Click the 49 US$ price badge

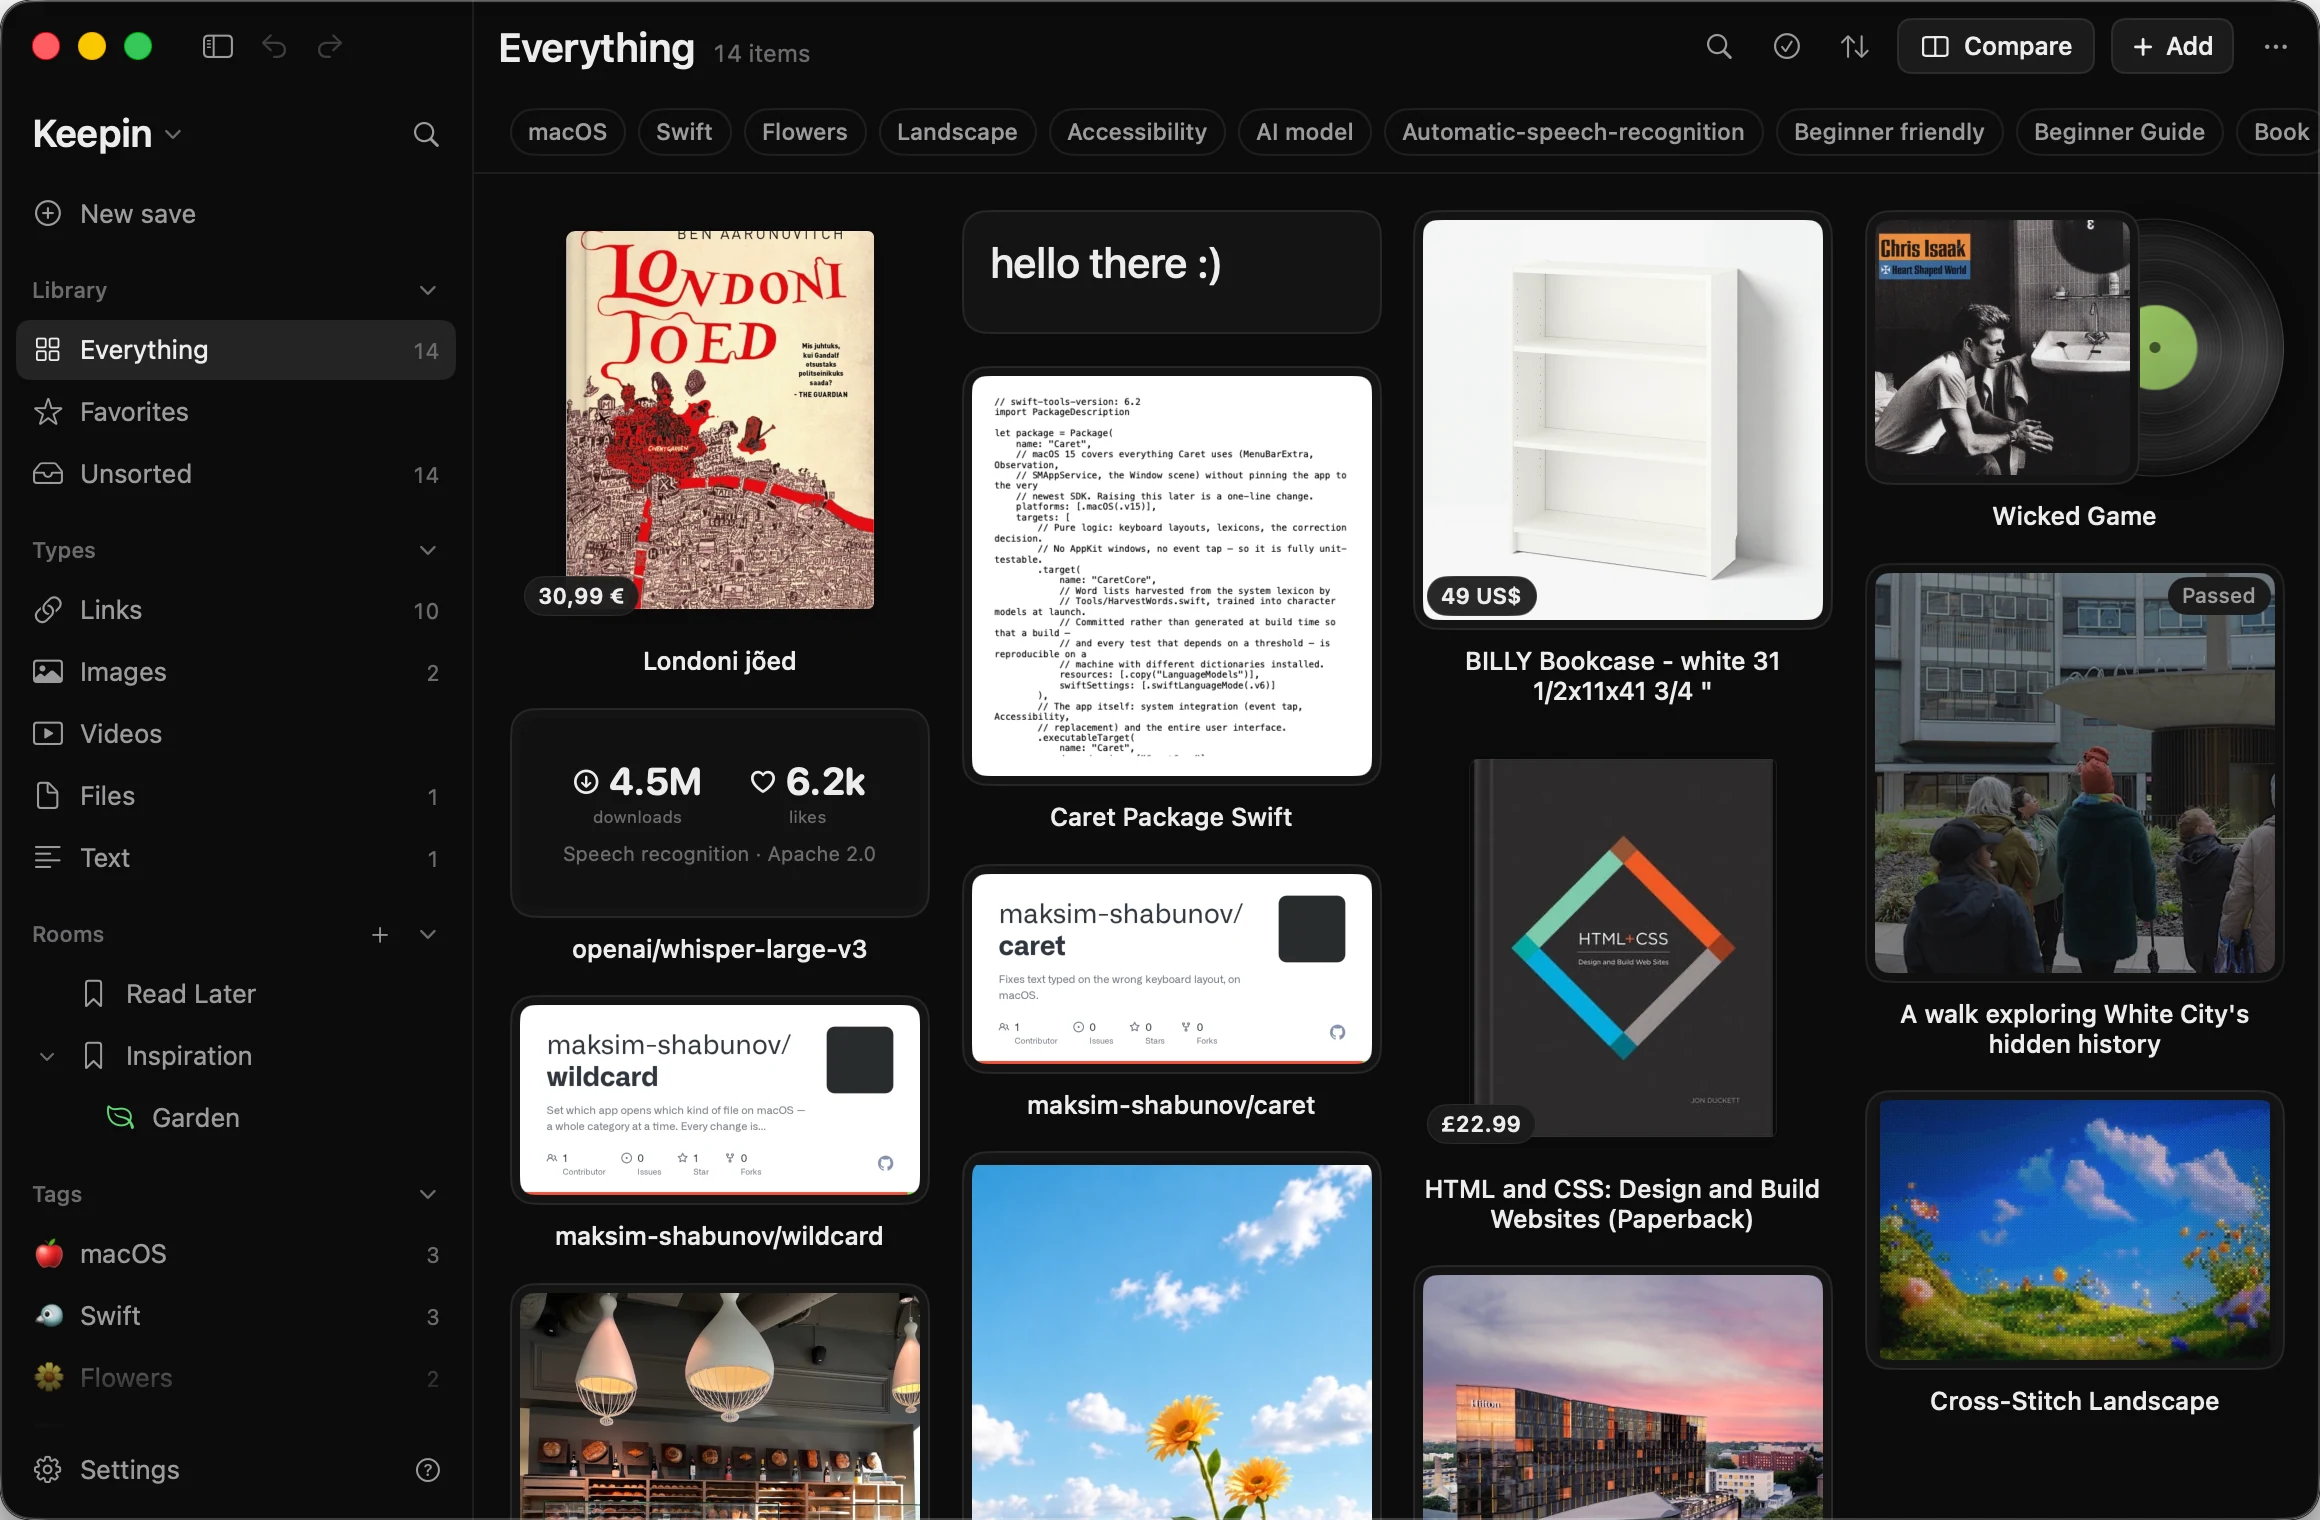(1480, 596)
